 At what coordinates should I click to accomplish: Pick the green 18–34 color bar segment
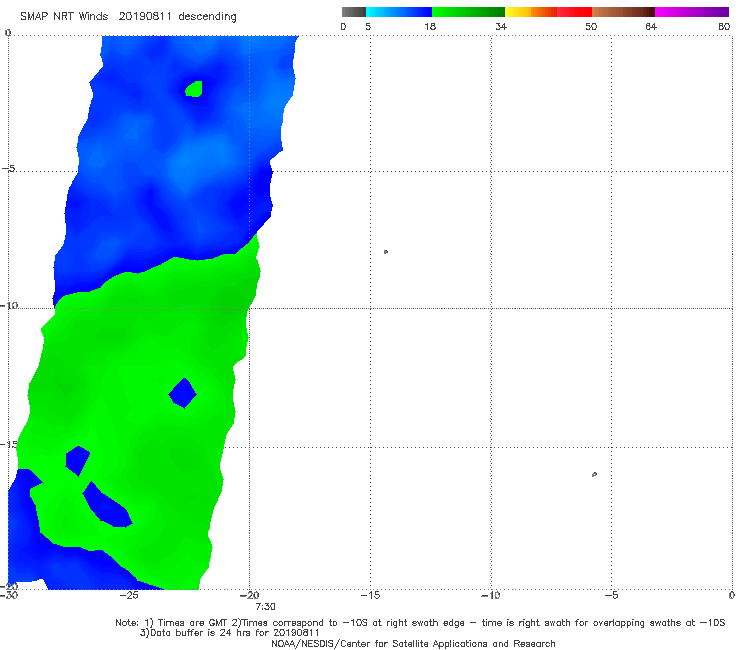pos(468,12)
